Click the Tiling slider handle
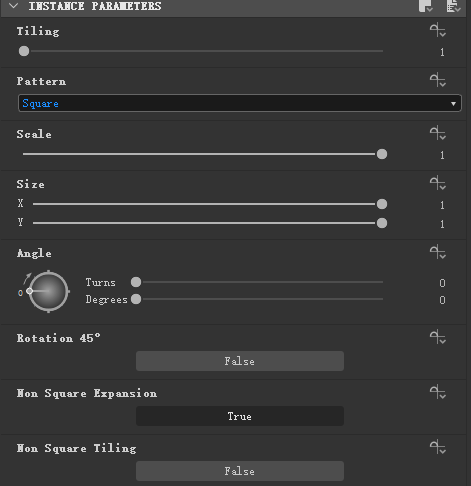Viewport: 471px width, 486px height. point(24,51)
